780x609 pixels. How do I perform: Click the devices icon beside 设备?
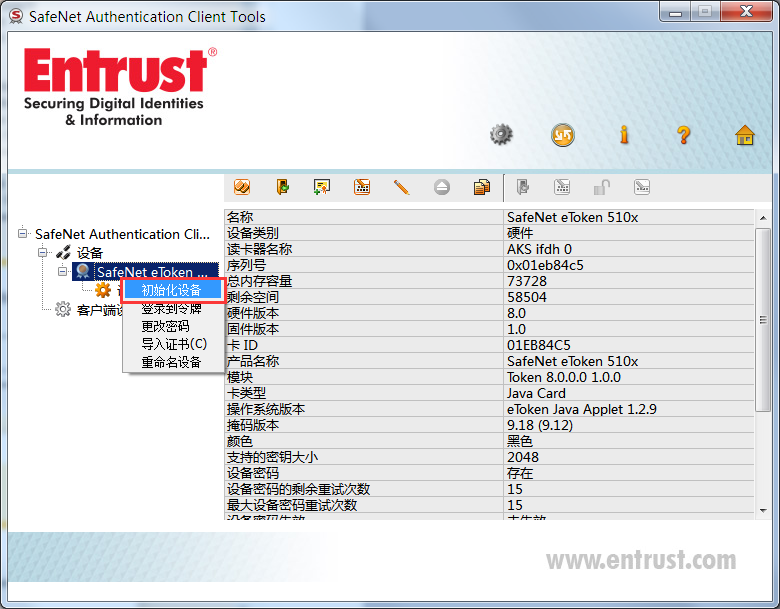[x=64, y=252]
